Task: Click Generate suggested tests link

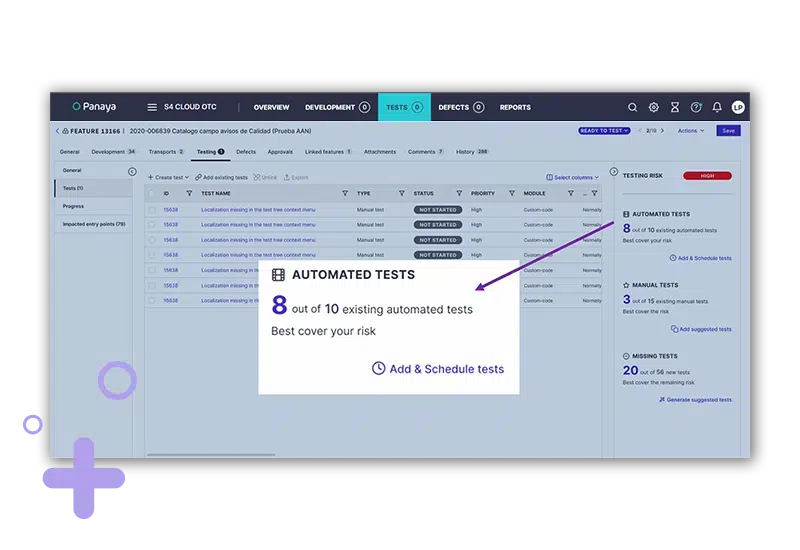Action: pos(695,399)
